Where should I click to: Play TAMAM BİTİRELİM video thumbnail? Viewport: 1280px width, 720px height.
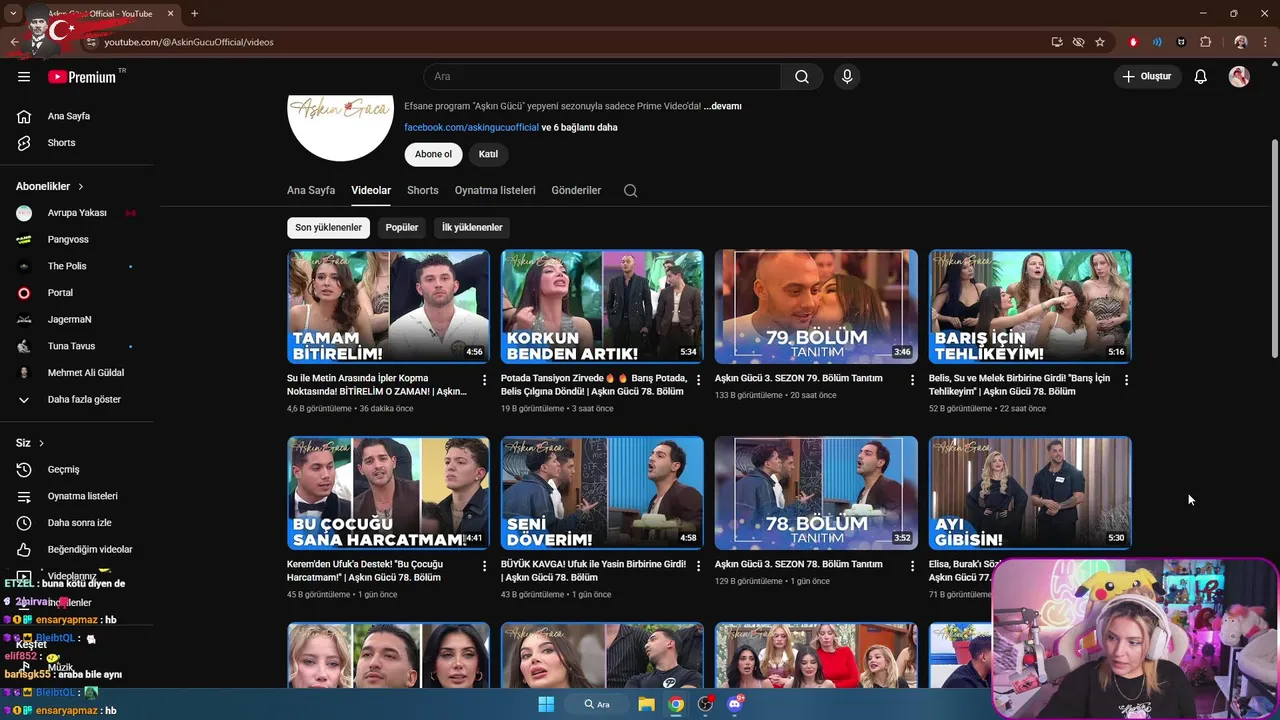[388, 306]
